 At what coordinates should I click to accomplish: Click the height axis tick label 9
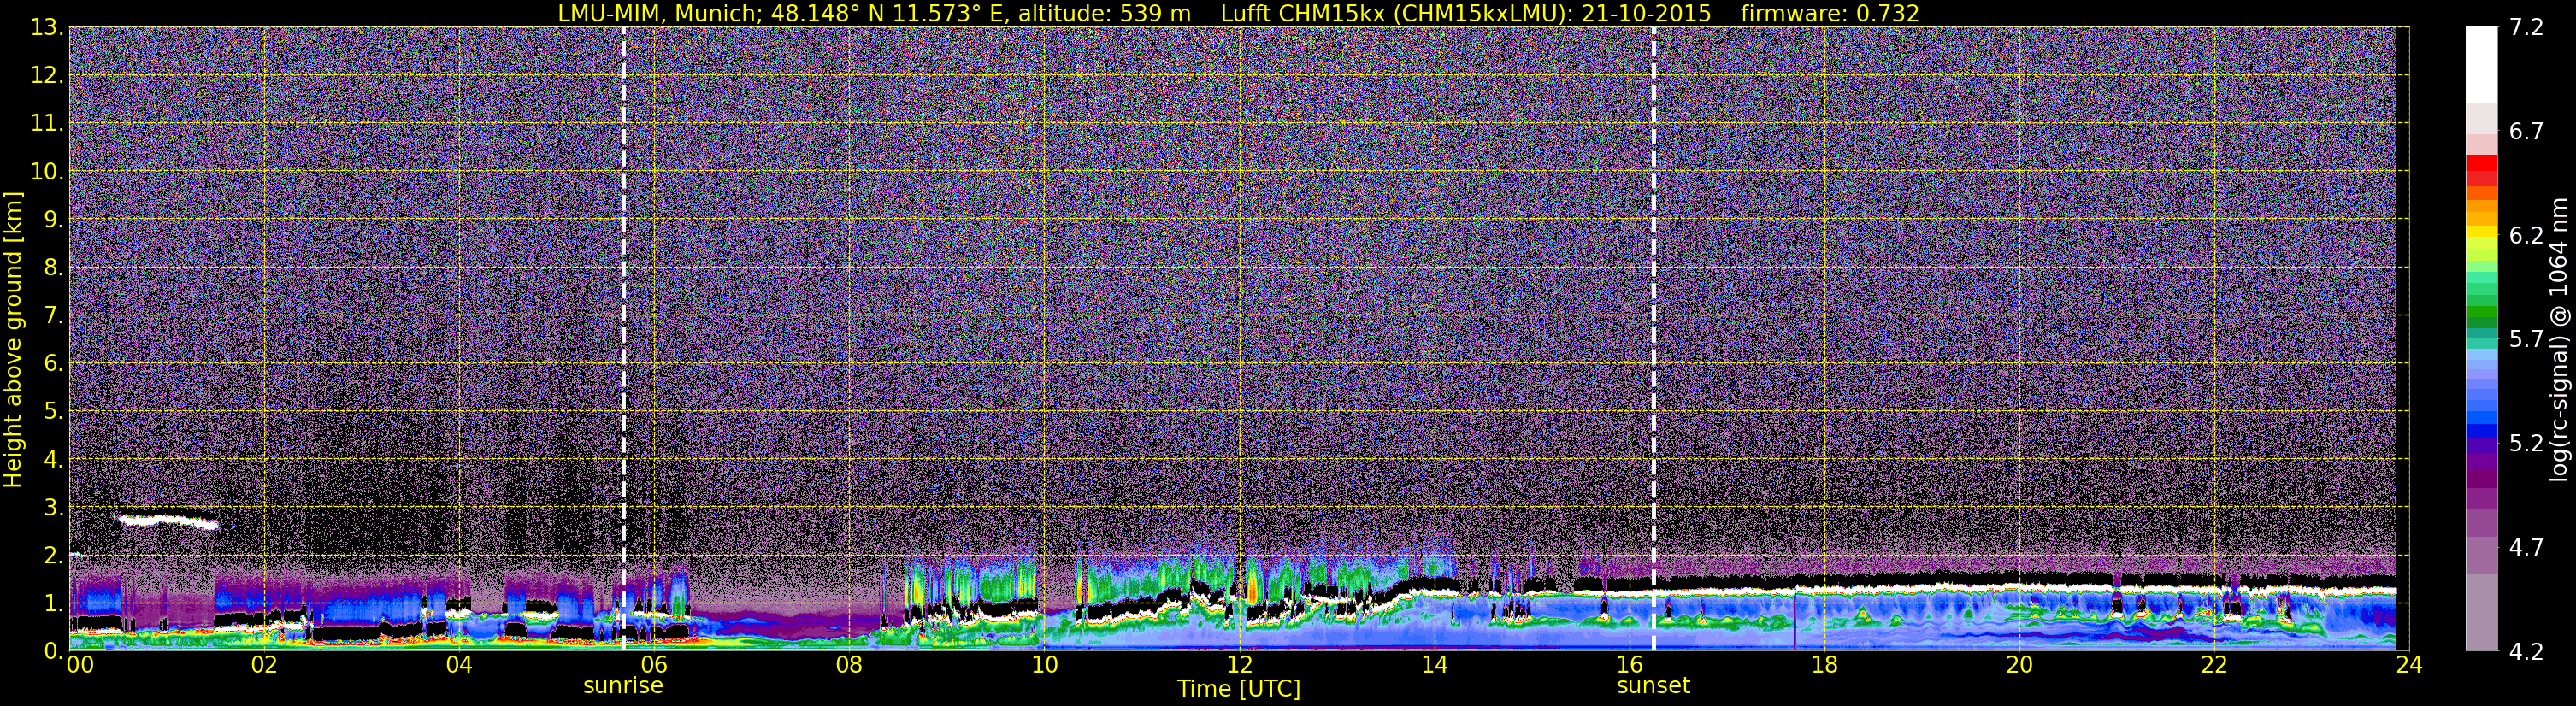coord(53,220)
